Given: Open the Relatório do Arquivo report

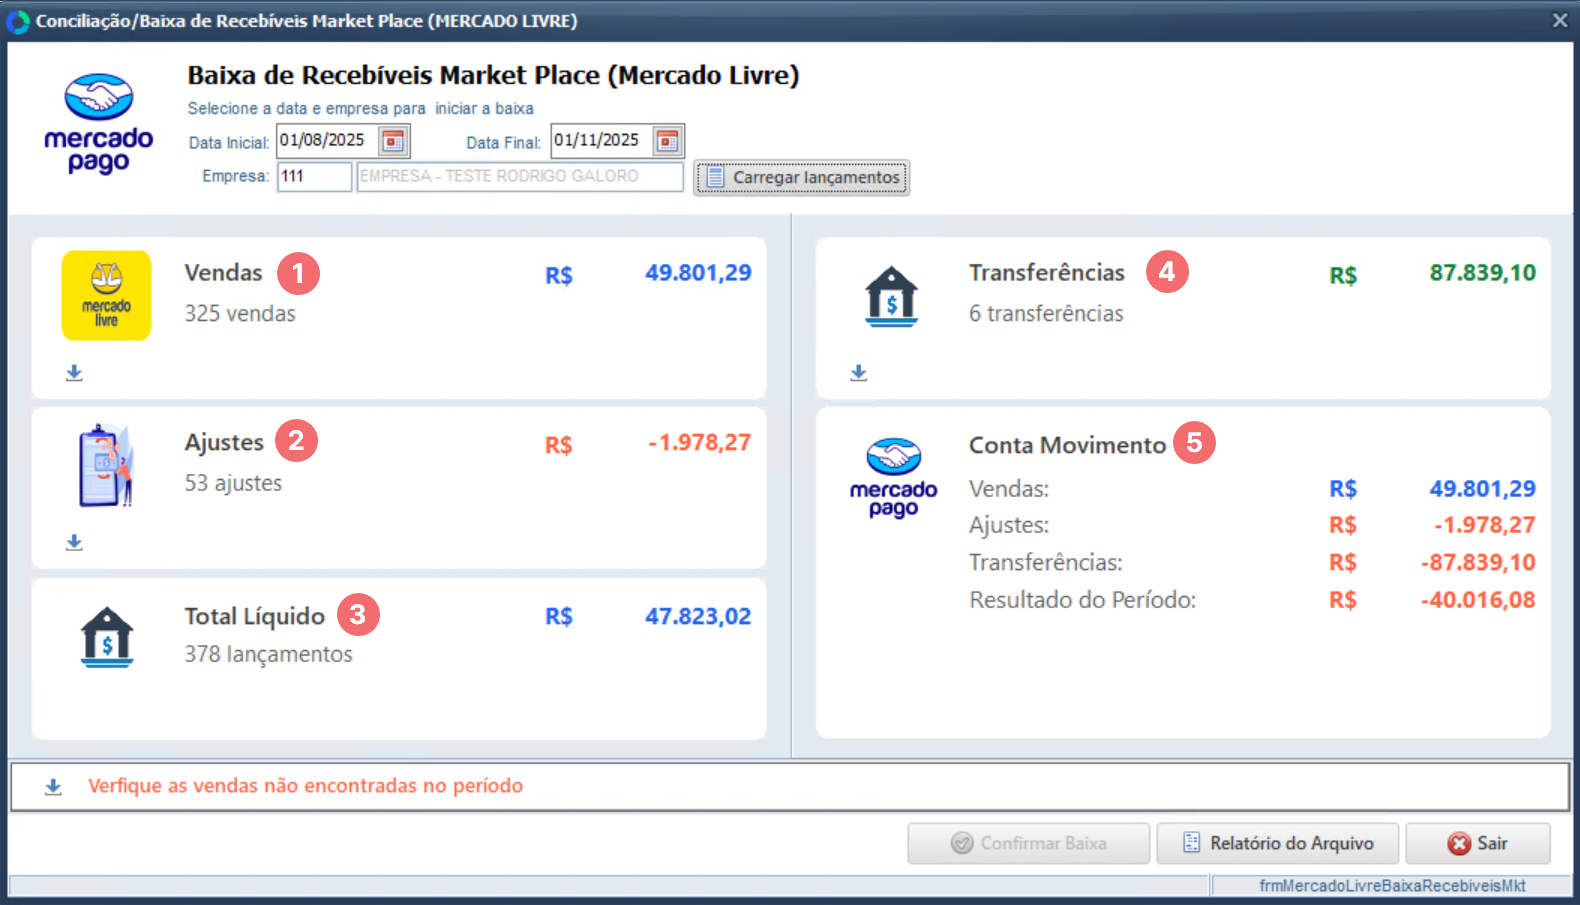Looking at the screenshot, I should (1278, 843).
